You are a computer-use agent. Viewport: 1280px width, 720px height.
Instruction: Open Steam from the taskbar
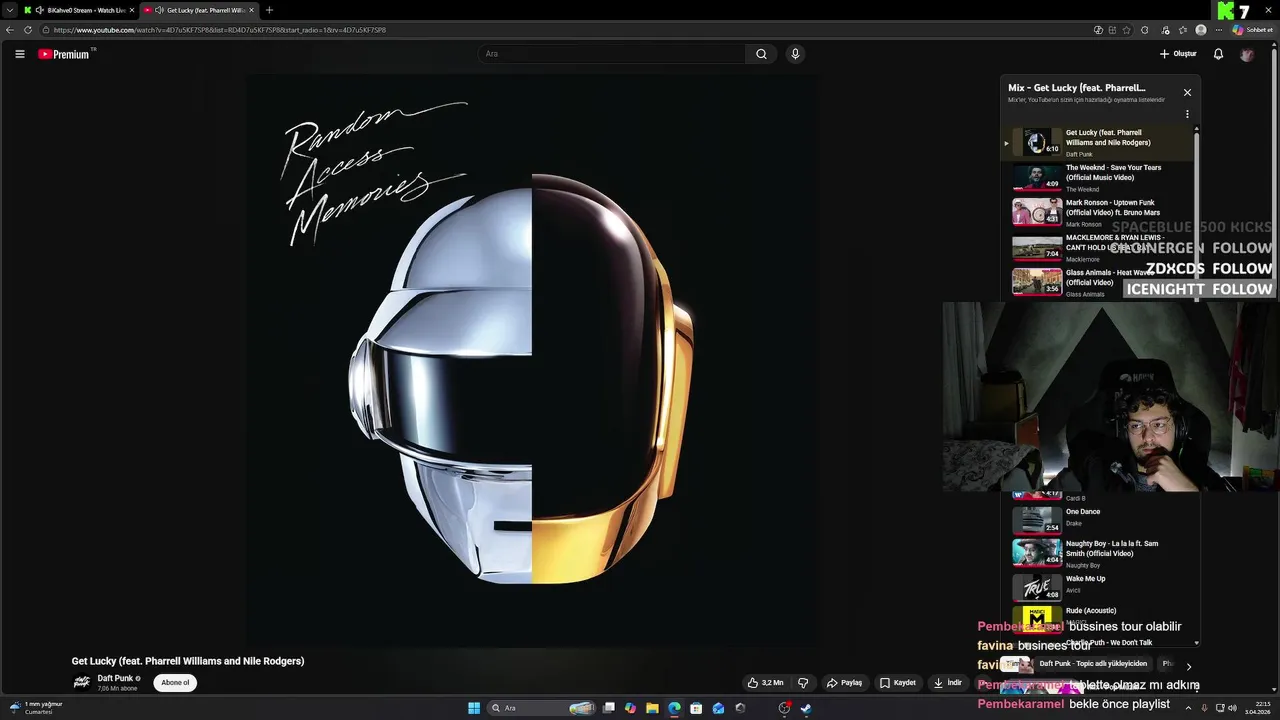point(806,708)
